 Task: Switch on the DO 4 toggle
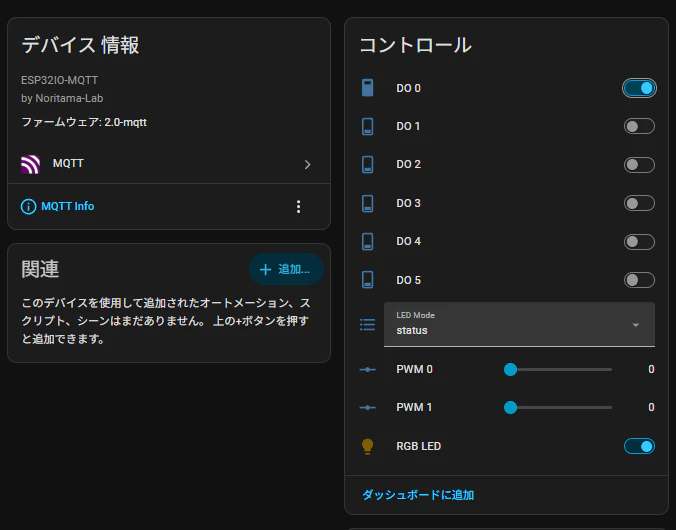[x=639, y=241]
